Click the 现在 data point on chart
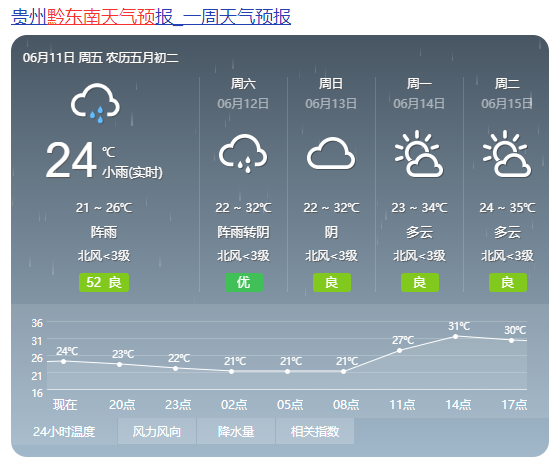The width and height of the screenshot is (554, 465). tap(64, 361)
